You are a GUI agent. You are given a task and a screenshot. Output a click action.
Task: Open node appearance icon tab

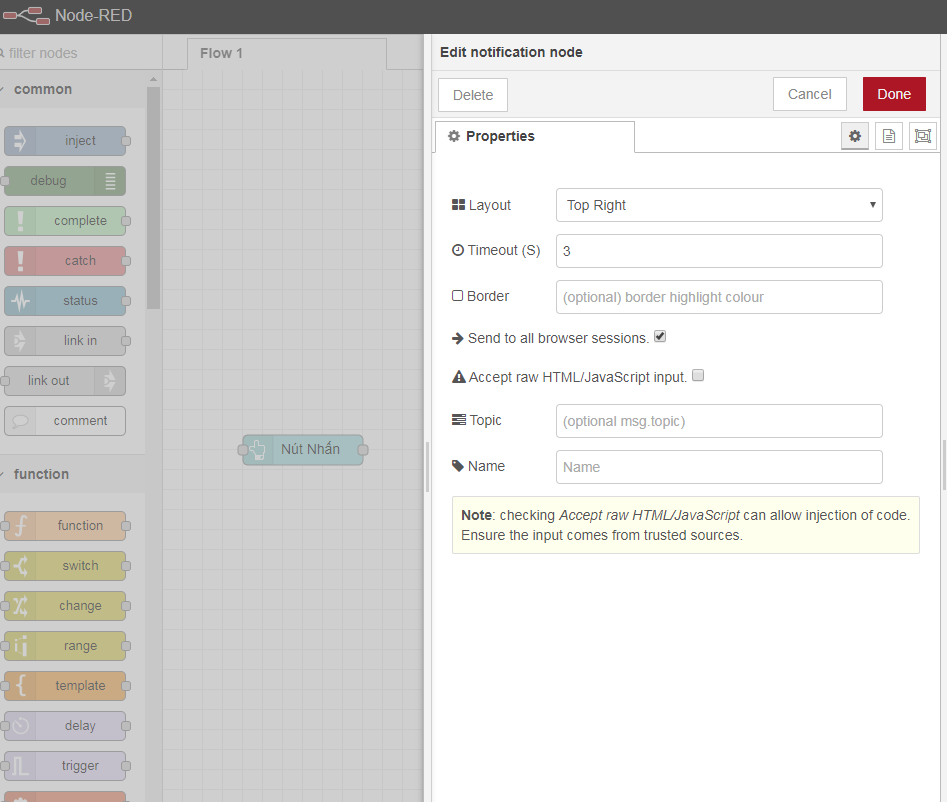point(922,136)
